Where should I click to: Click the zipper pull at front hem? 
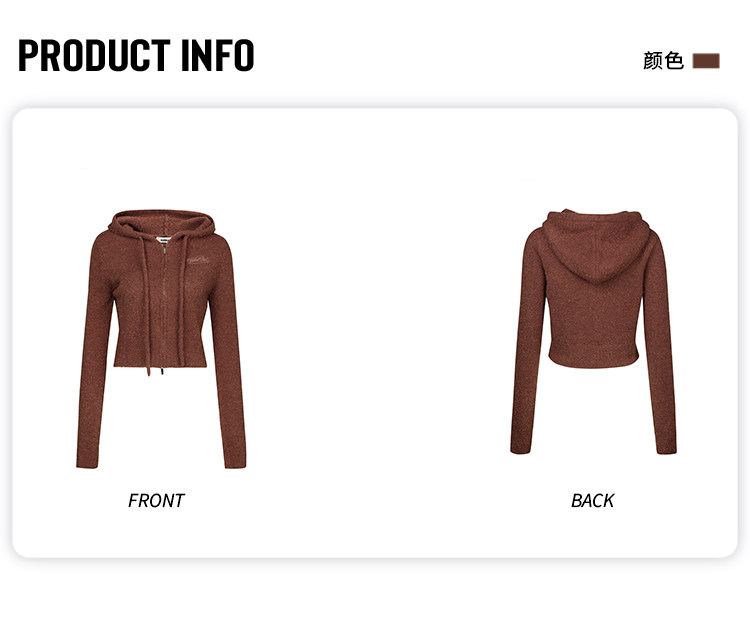pyautogui.click(x=162, y=369)
